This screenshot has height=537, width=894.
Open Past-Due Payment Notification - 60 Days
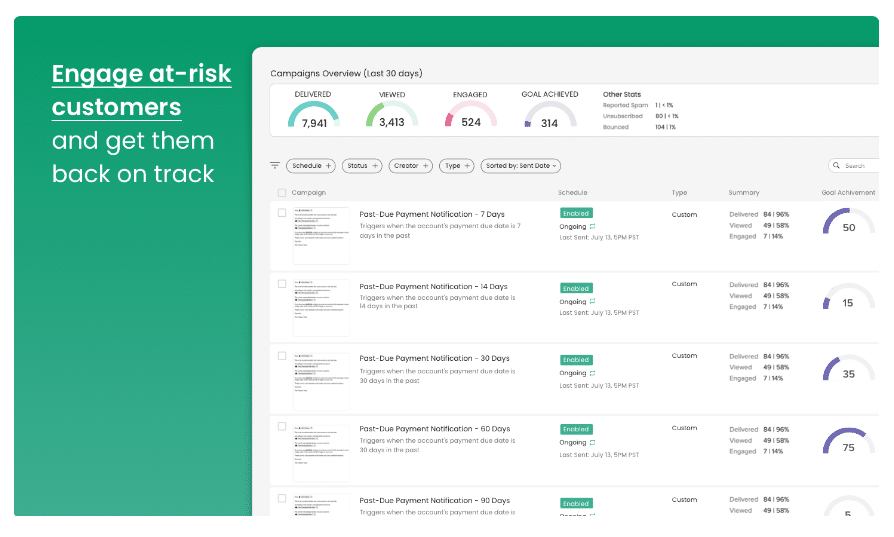click(x=435, y=429)
